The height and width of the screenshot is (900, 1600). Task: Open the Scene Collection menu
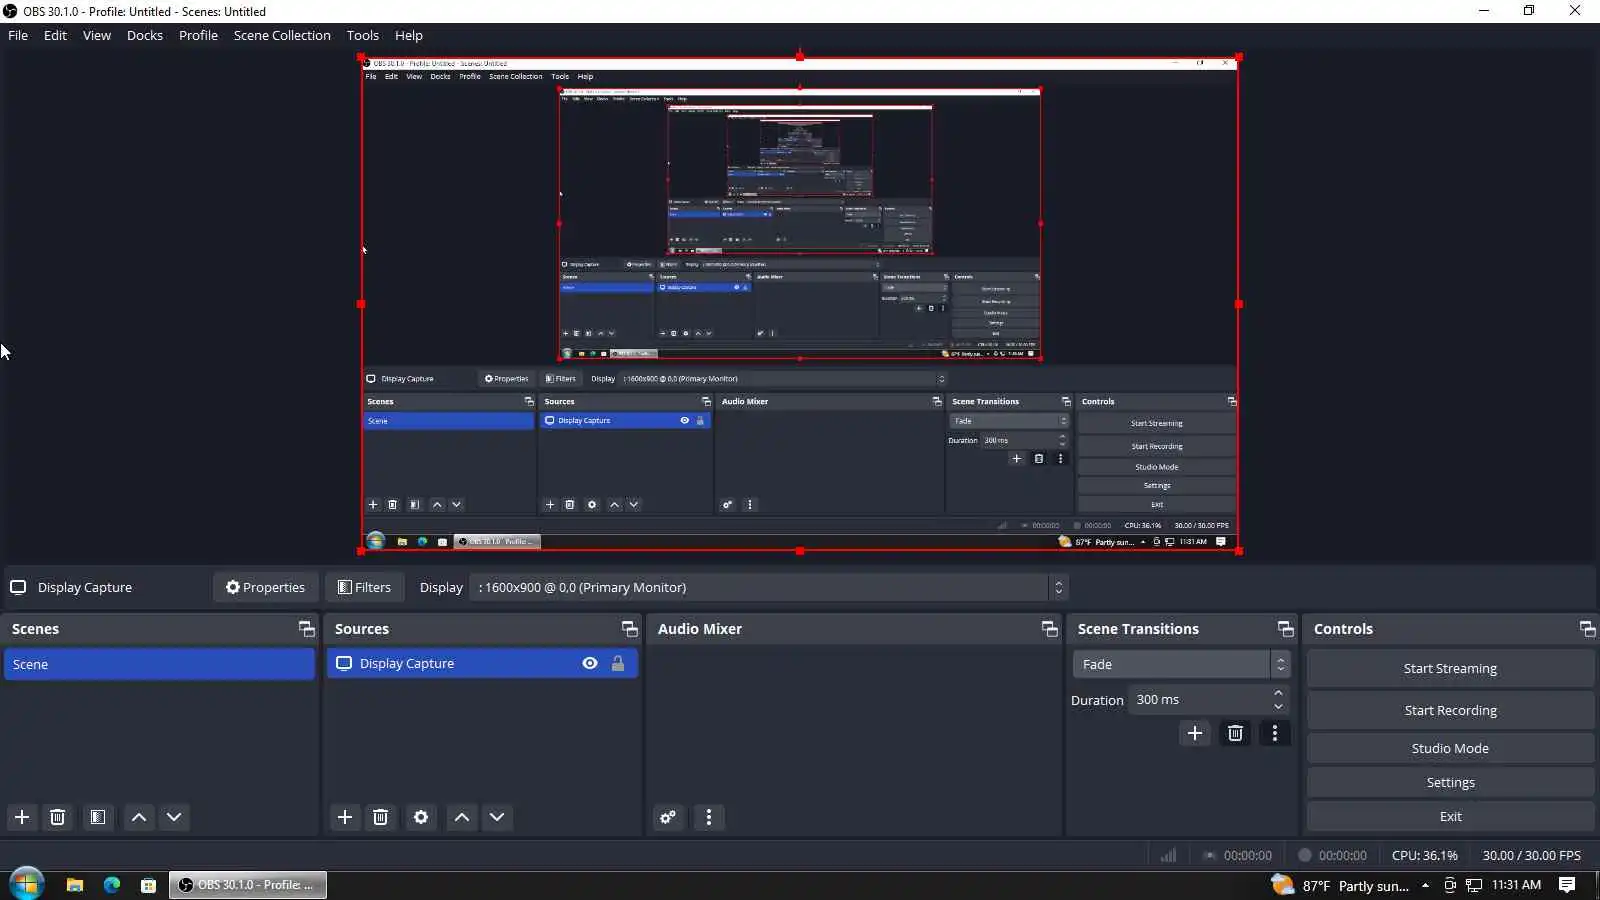[282, 35]
